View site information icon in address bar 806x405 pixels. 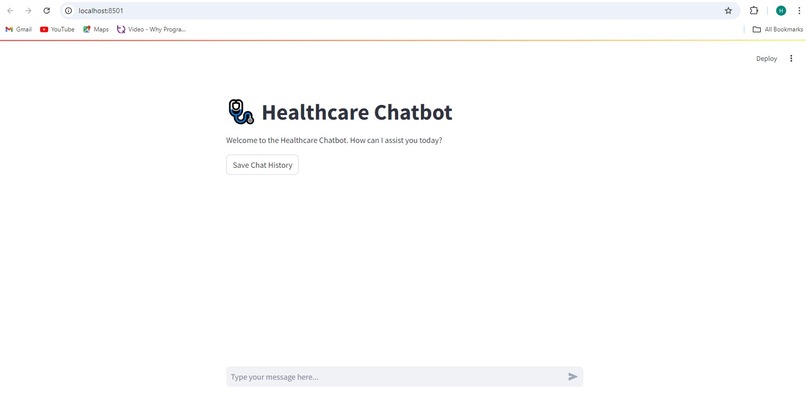[x=68, y=11]
